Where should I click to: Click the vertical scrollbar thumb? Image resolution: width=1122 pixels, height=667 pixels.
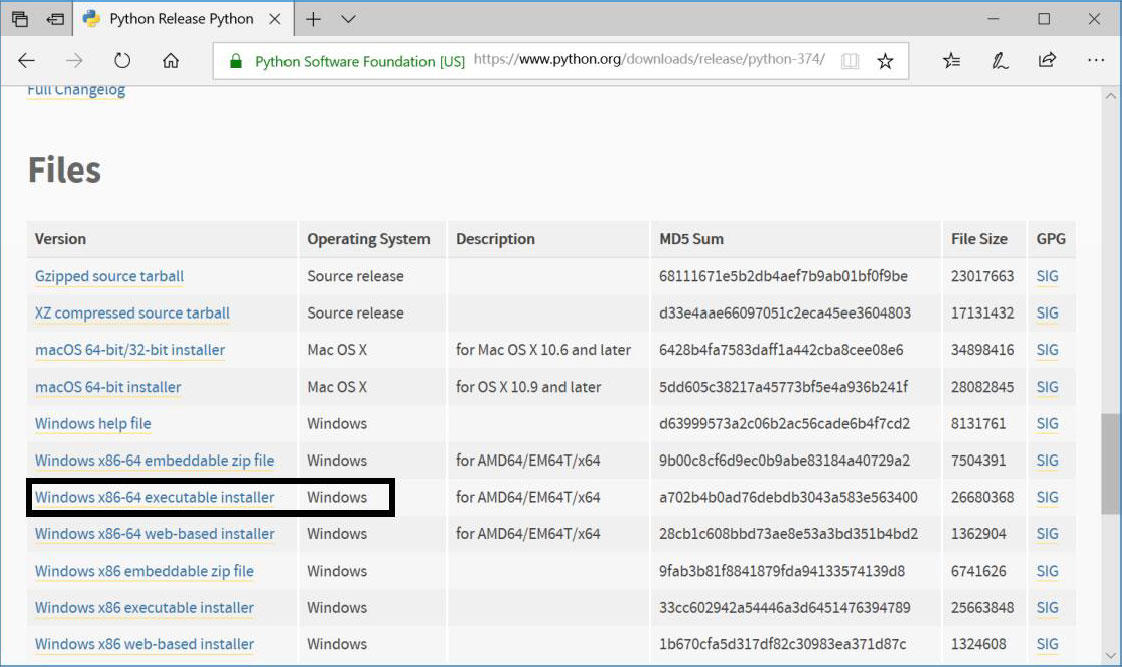click(x=1109, y=464)
